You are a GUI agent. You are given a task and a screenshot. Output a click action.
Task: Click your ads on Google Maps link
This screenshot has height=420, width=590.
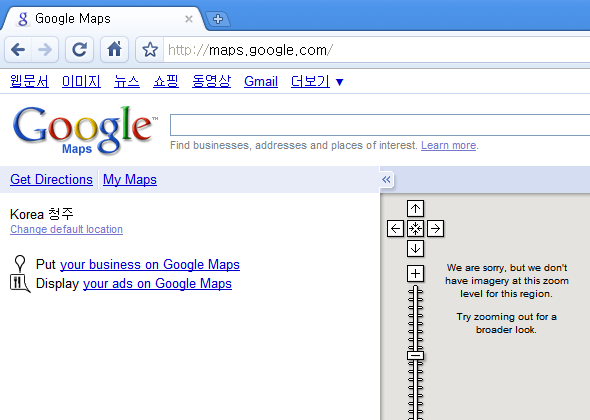[x=157, y=283]
